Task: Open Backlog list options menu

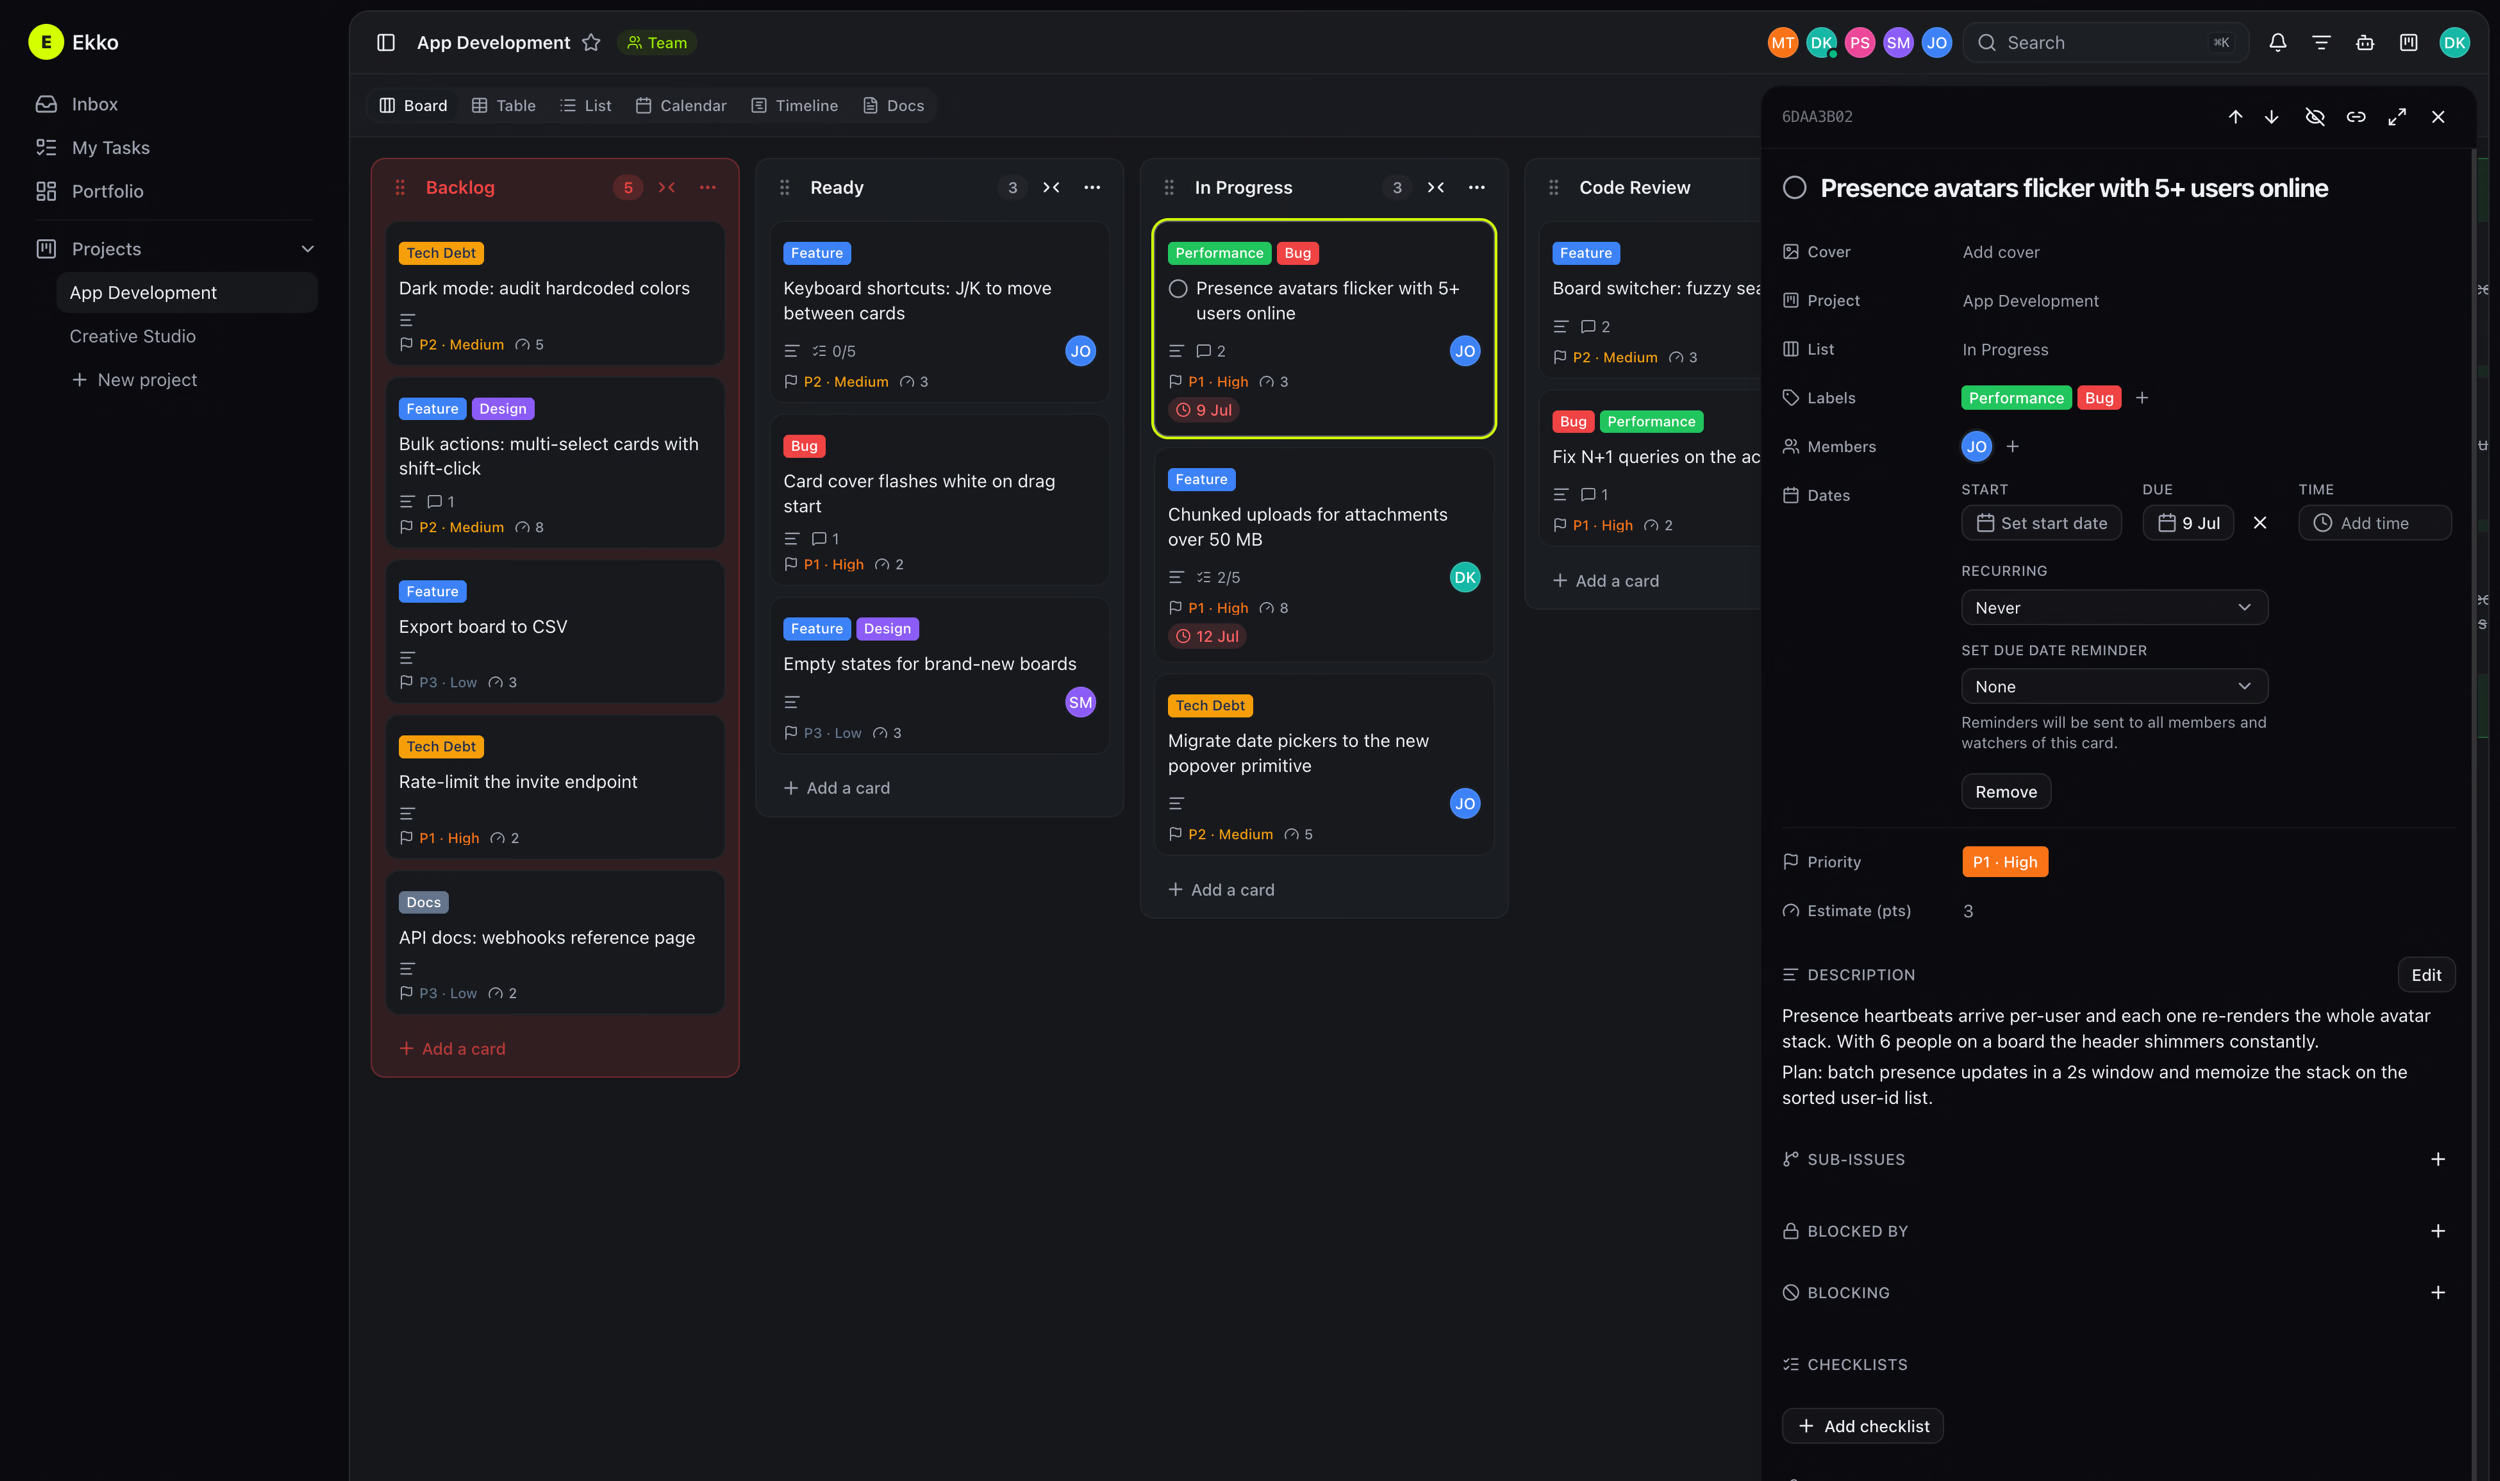Action: (708, 187)
